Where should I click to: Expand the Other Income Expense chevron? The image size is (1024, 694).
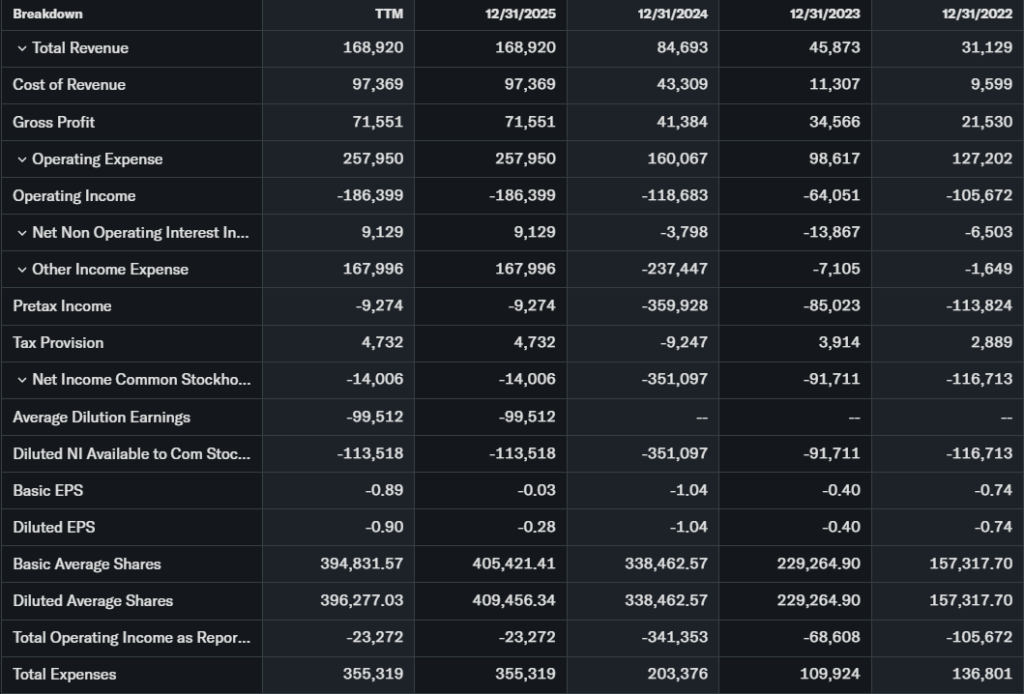[22, 270]
